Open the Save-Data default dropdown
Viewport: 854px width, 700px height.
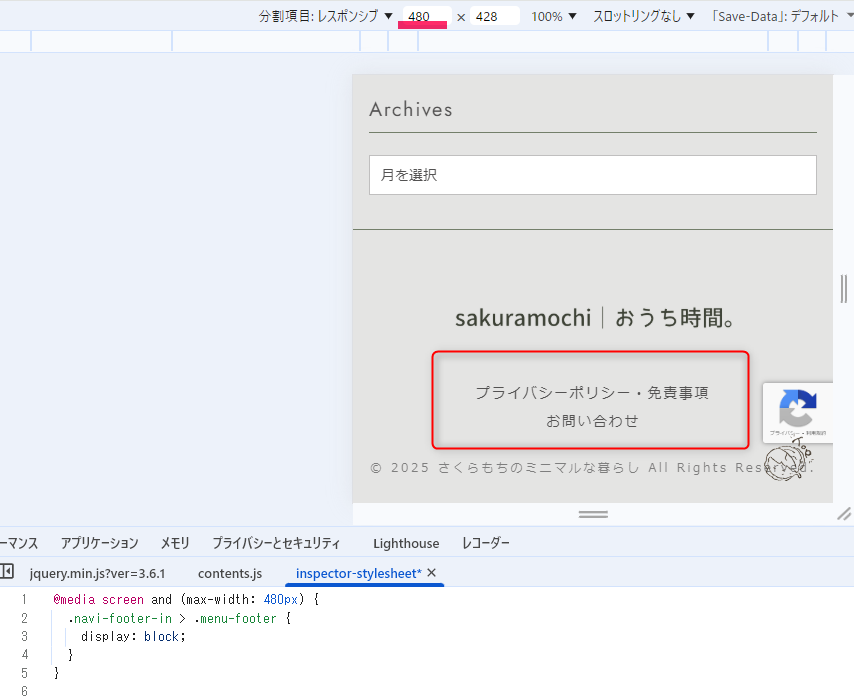pyautogui.click(x=782, y=16)
